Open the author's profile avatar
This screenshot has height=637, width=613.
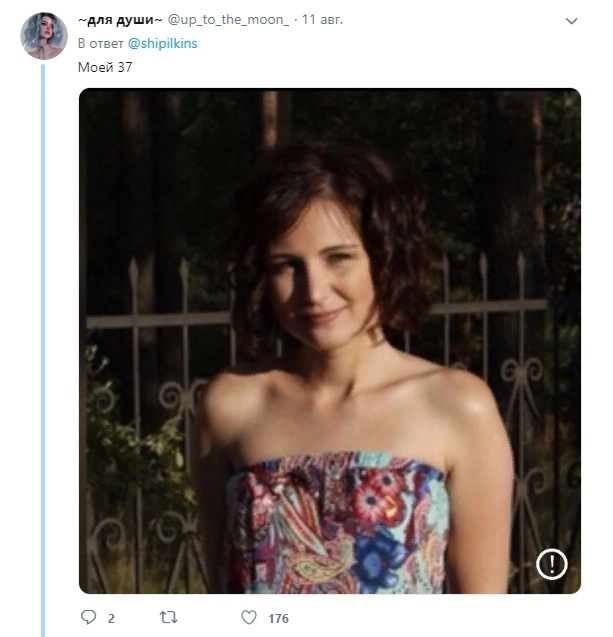44,37
